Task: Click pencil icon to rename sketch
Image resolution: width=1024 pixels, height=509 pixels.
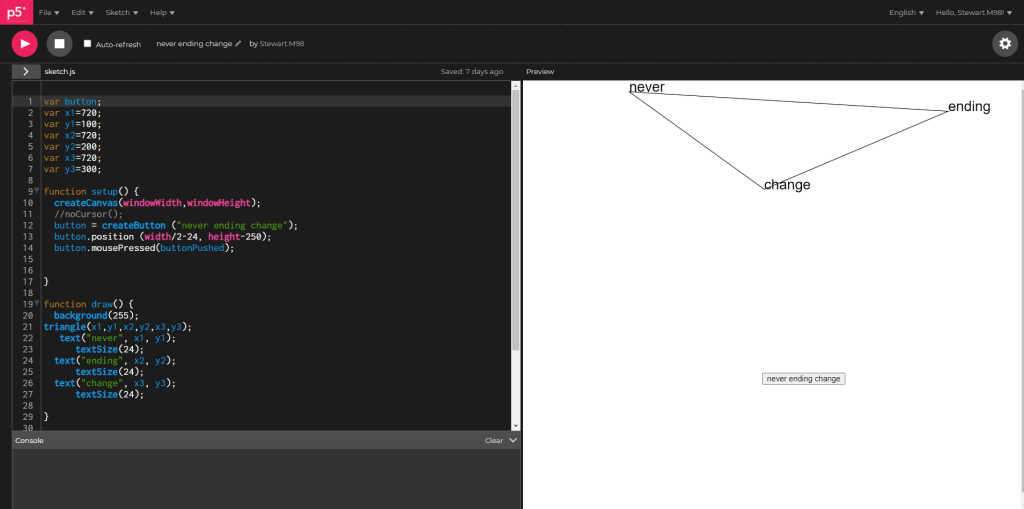Action: click(x=238, y=44)
